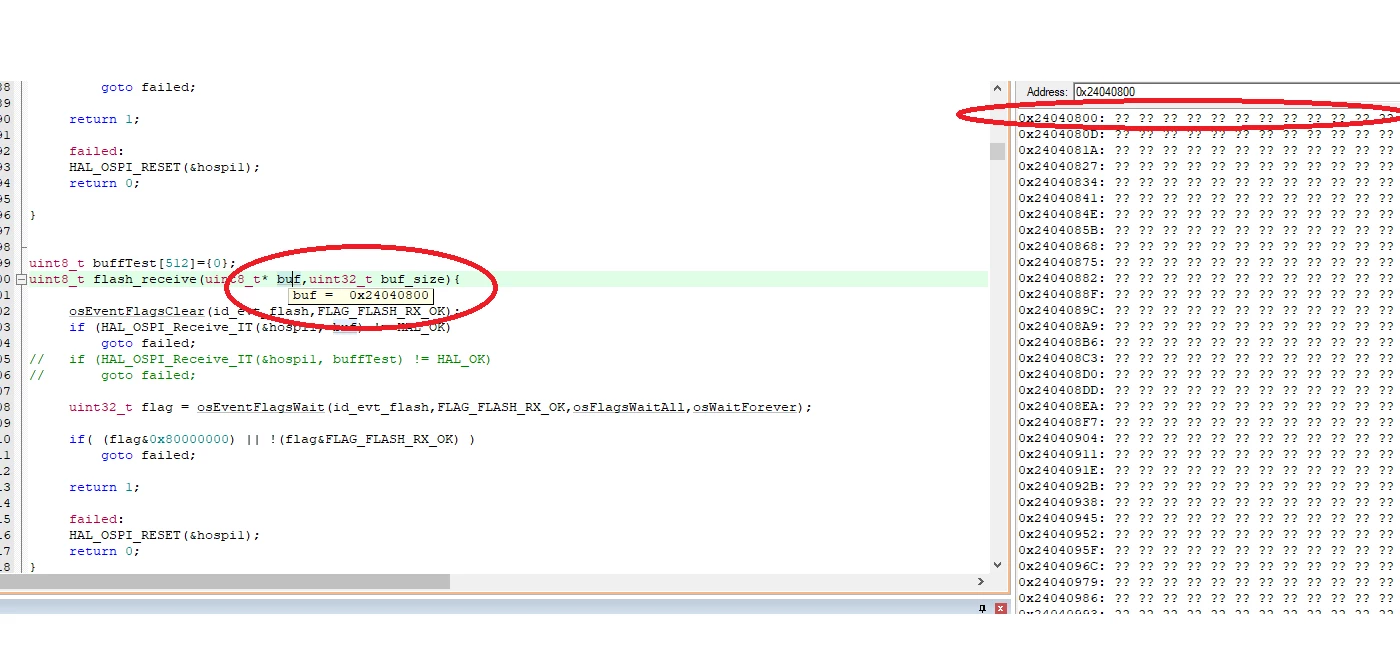Screen dimensions: 1400x648
Task: Click the commented-out 'goto failed;' line
Action: [x=112, y=375]
